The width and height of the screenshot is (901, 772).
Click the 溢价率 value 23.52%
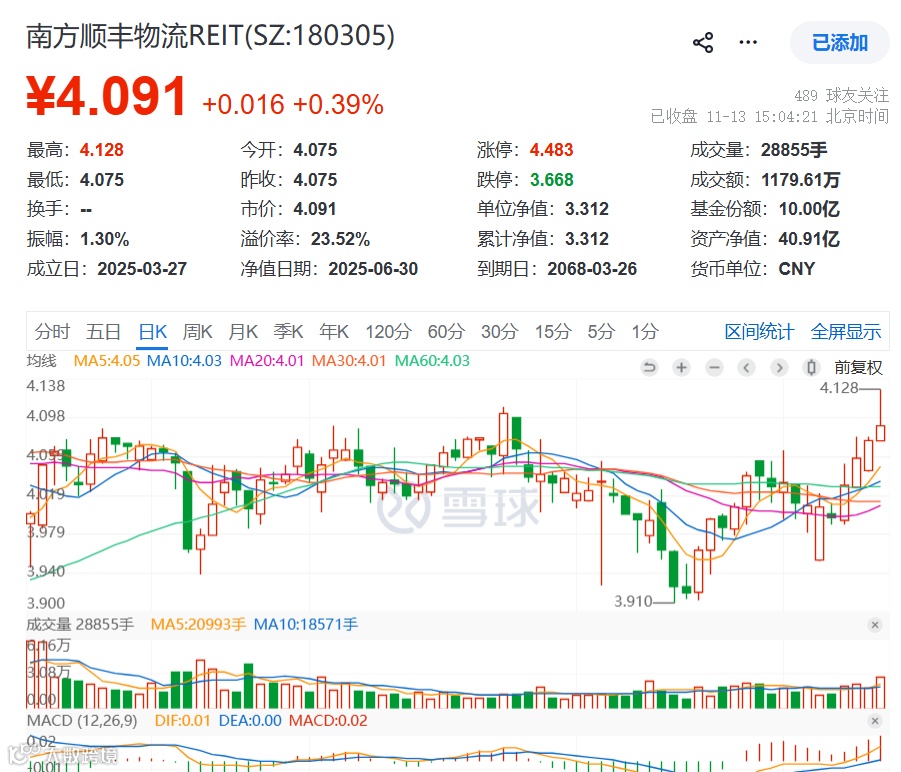click(x=340, y=239)
